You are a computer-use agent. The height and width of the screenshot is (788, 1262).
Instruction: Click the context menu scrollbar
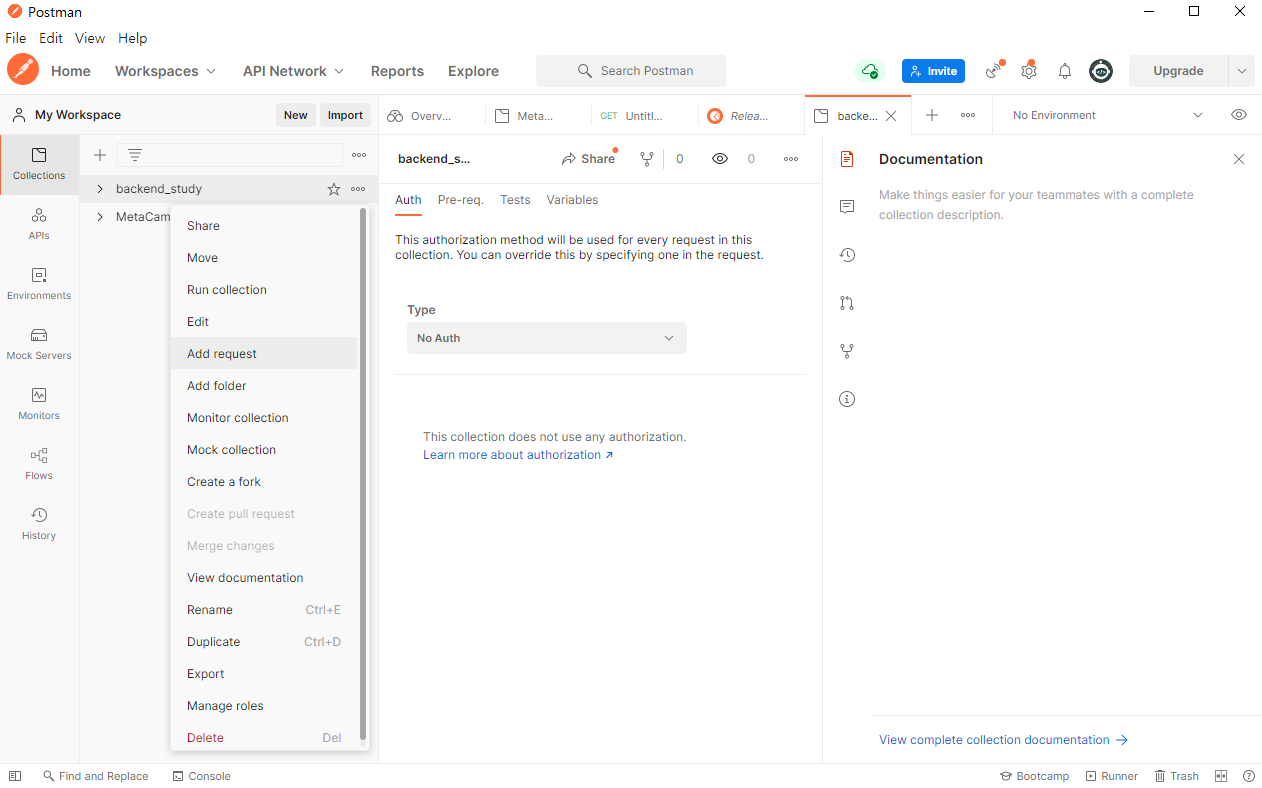click(363, 474)
